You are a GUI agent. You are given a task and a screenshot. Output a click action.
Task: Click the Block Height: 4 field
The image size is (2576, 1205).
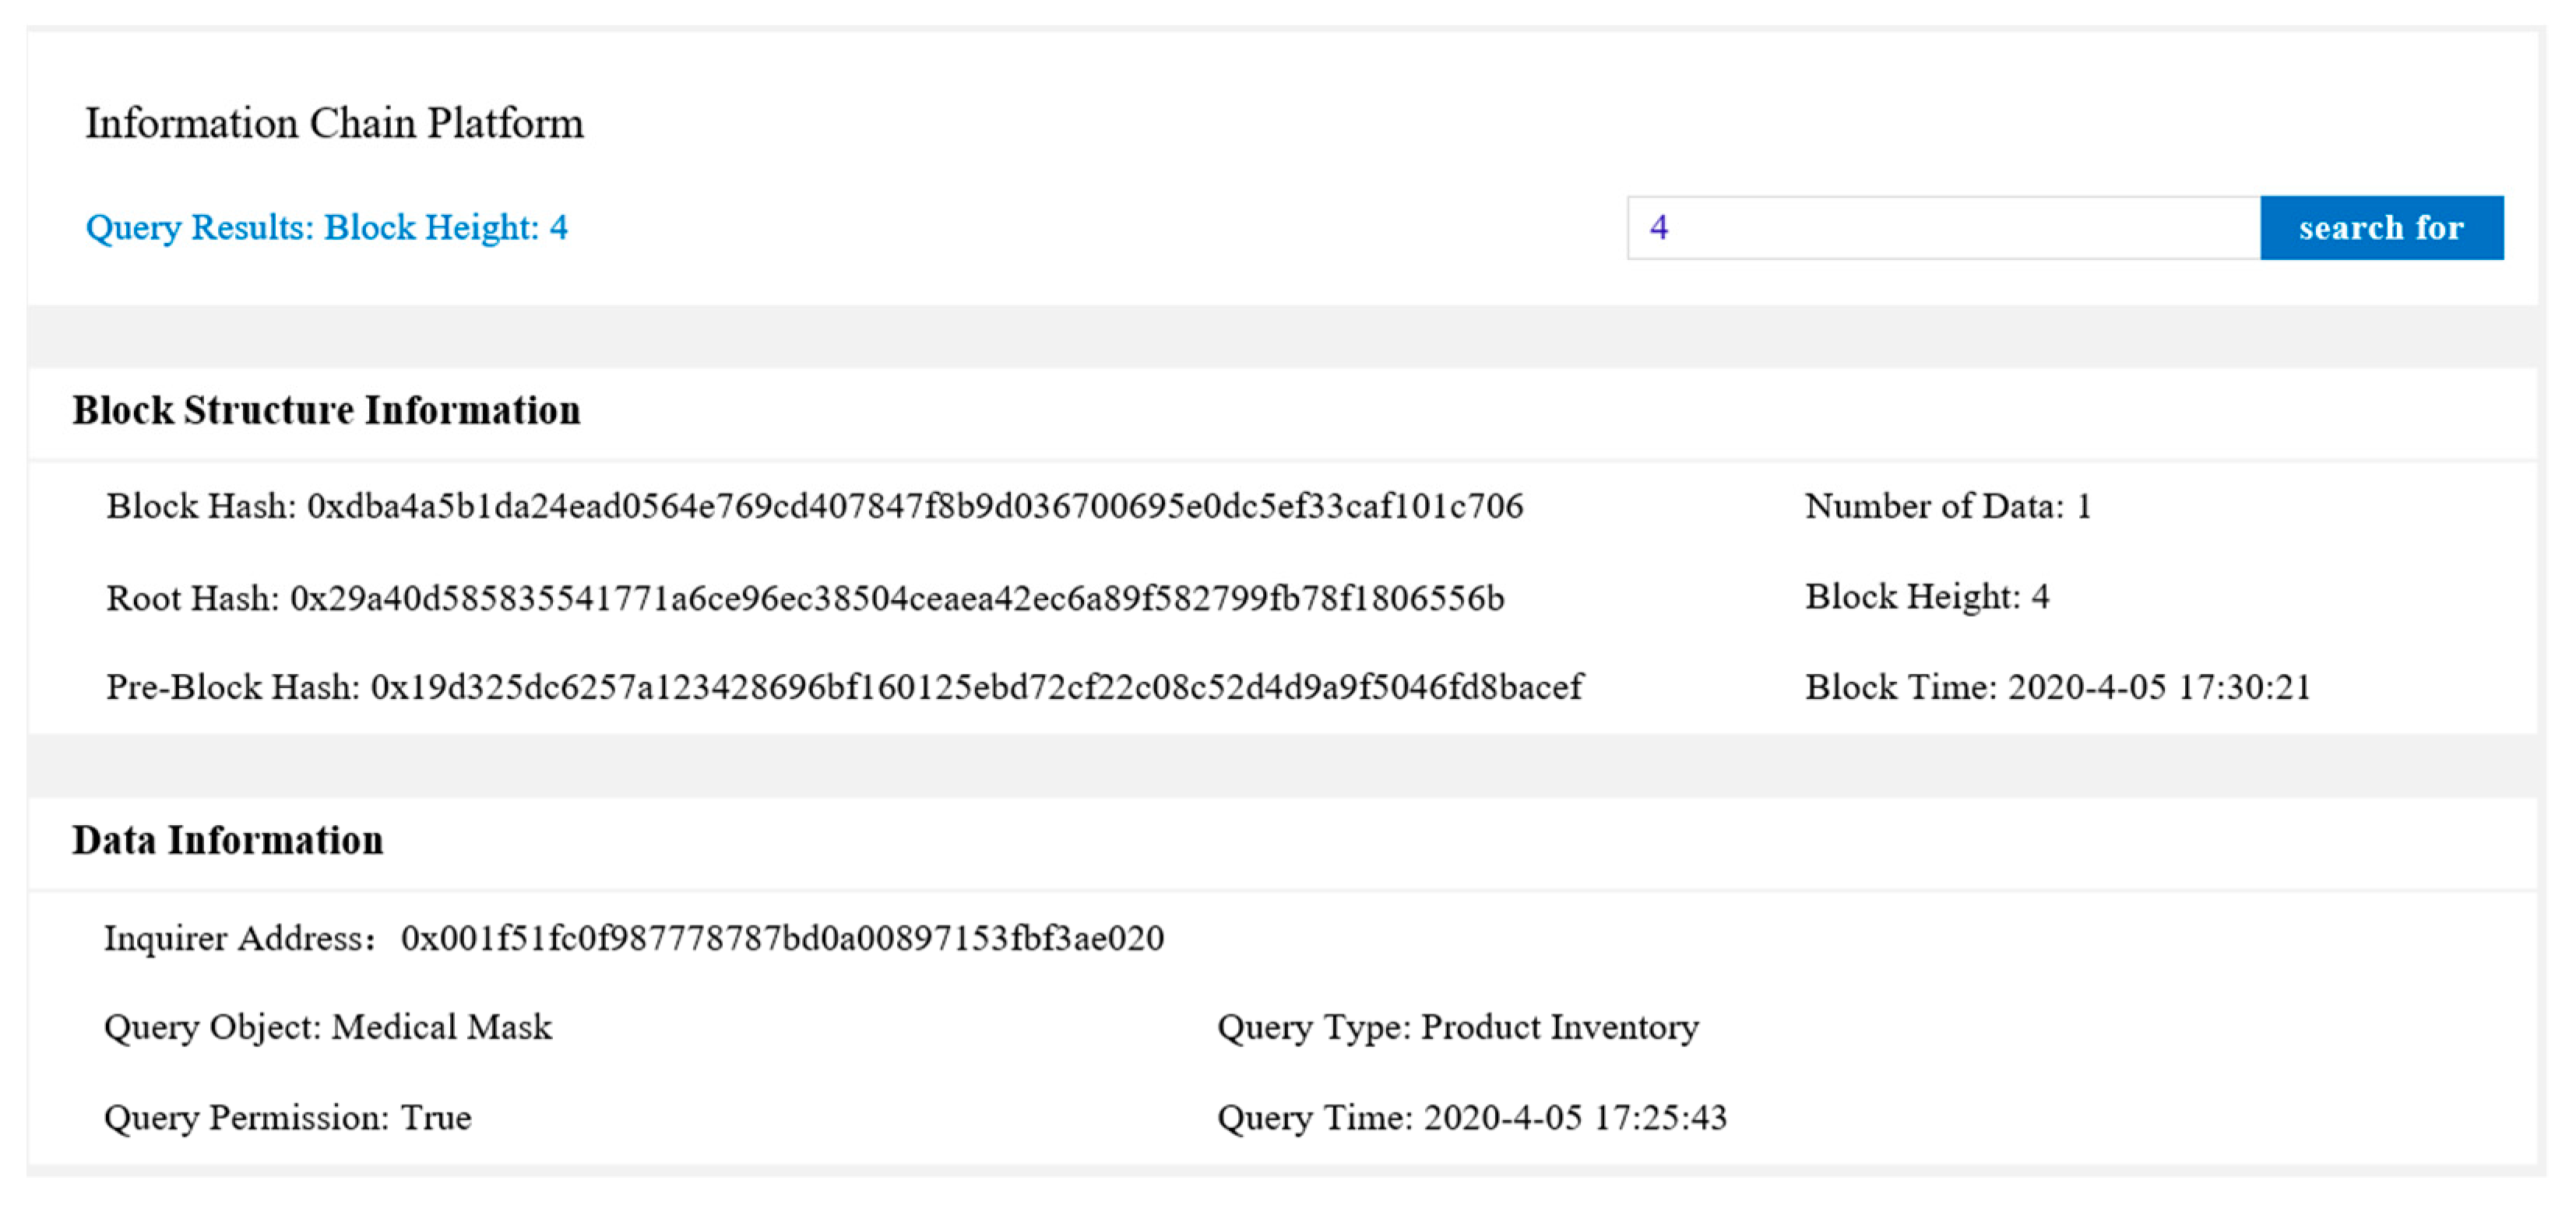[1926, 597]
